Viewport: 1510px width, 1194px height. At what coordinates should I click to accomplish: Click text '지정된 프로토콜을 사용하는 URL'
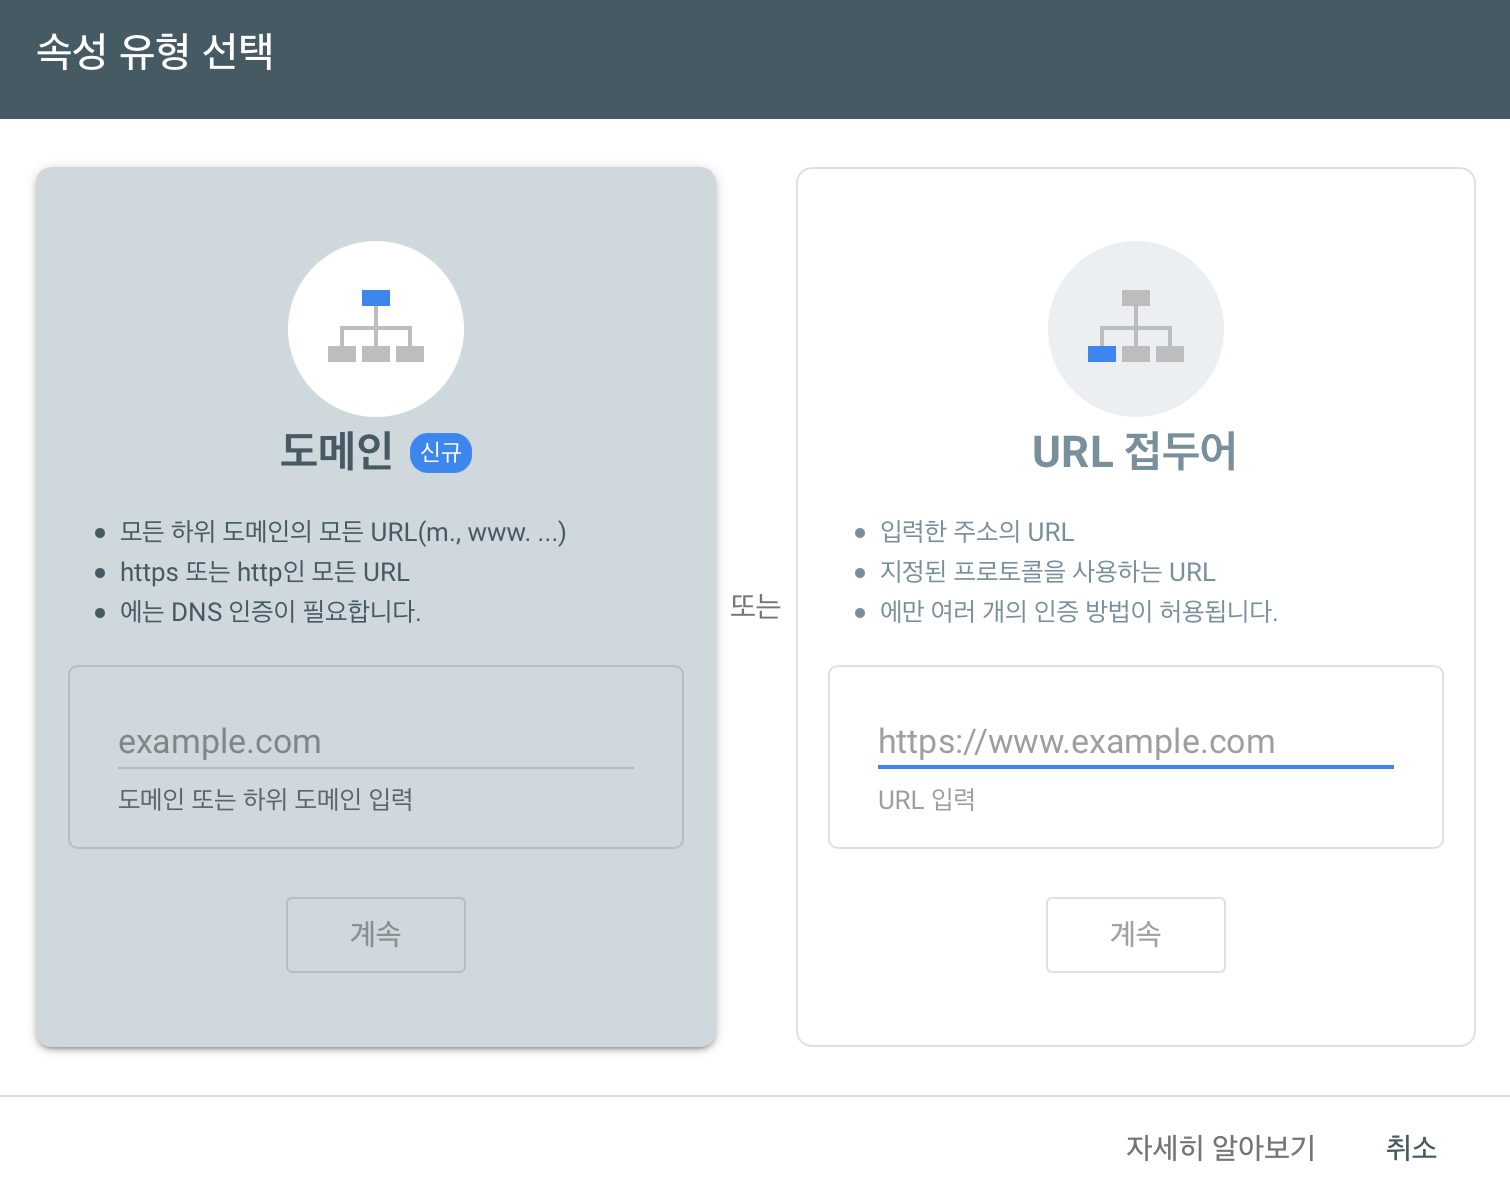tap(1048, 572)
